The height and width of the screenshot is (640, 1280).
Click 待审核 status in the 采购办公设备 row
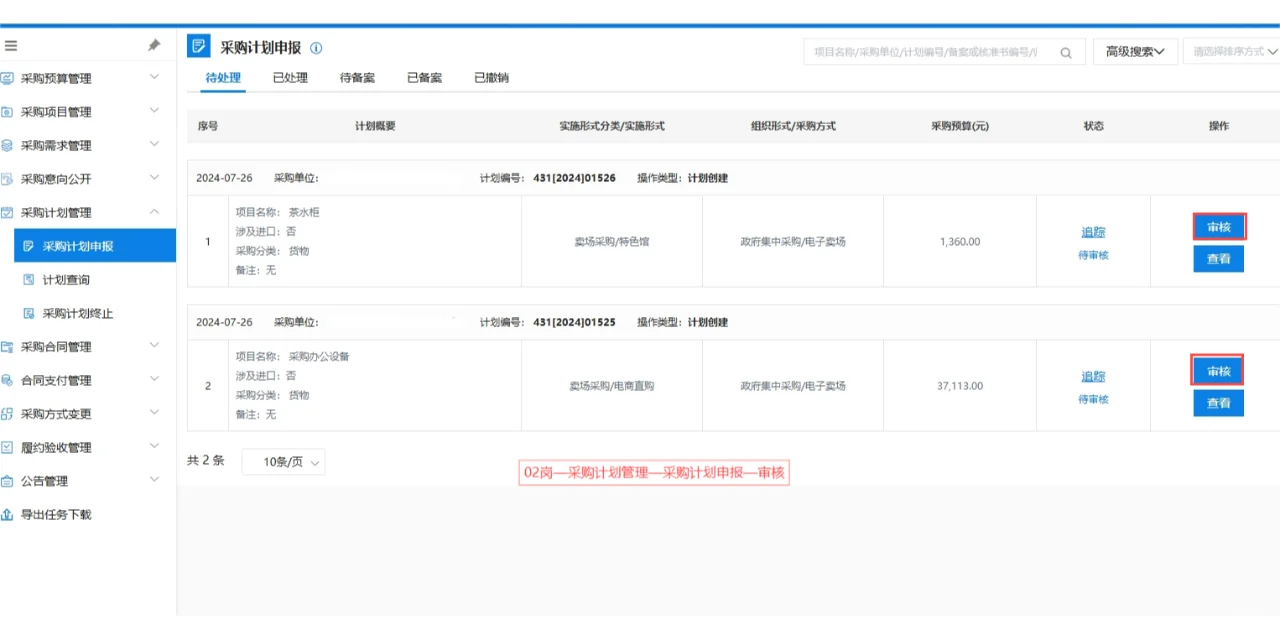1093,399
